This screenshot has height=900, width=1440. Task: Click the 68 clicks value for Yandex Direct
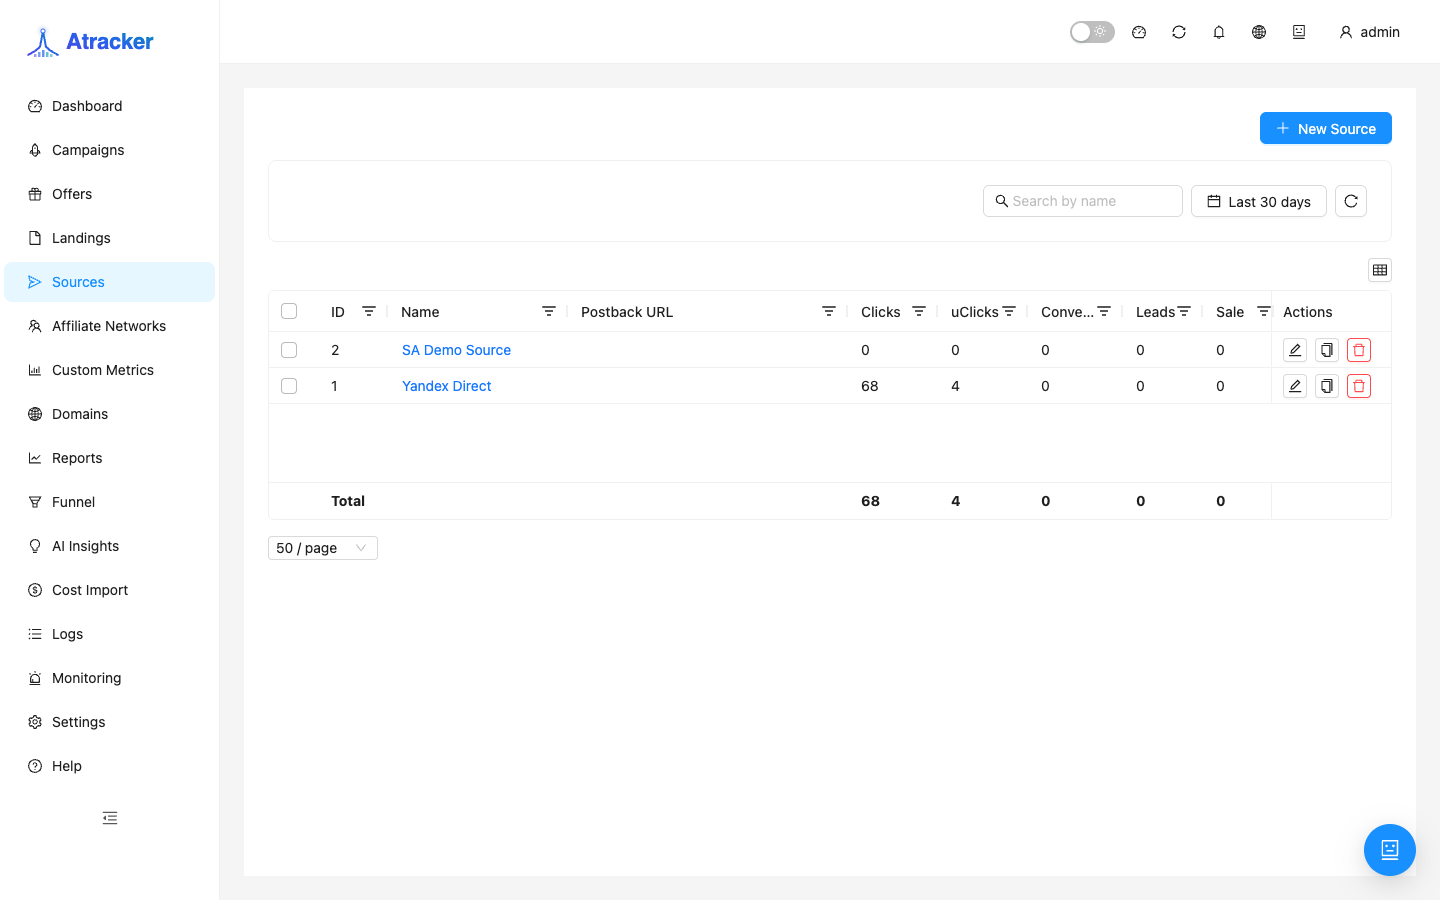point(870,386)
